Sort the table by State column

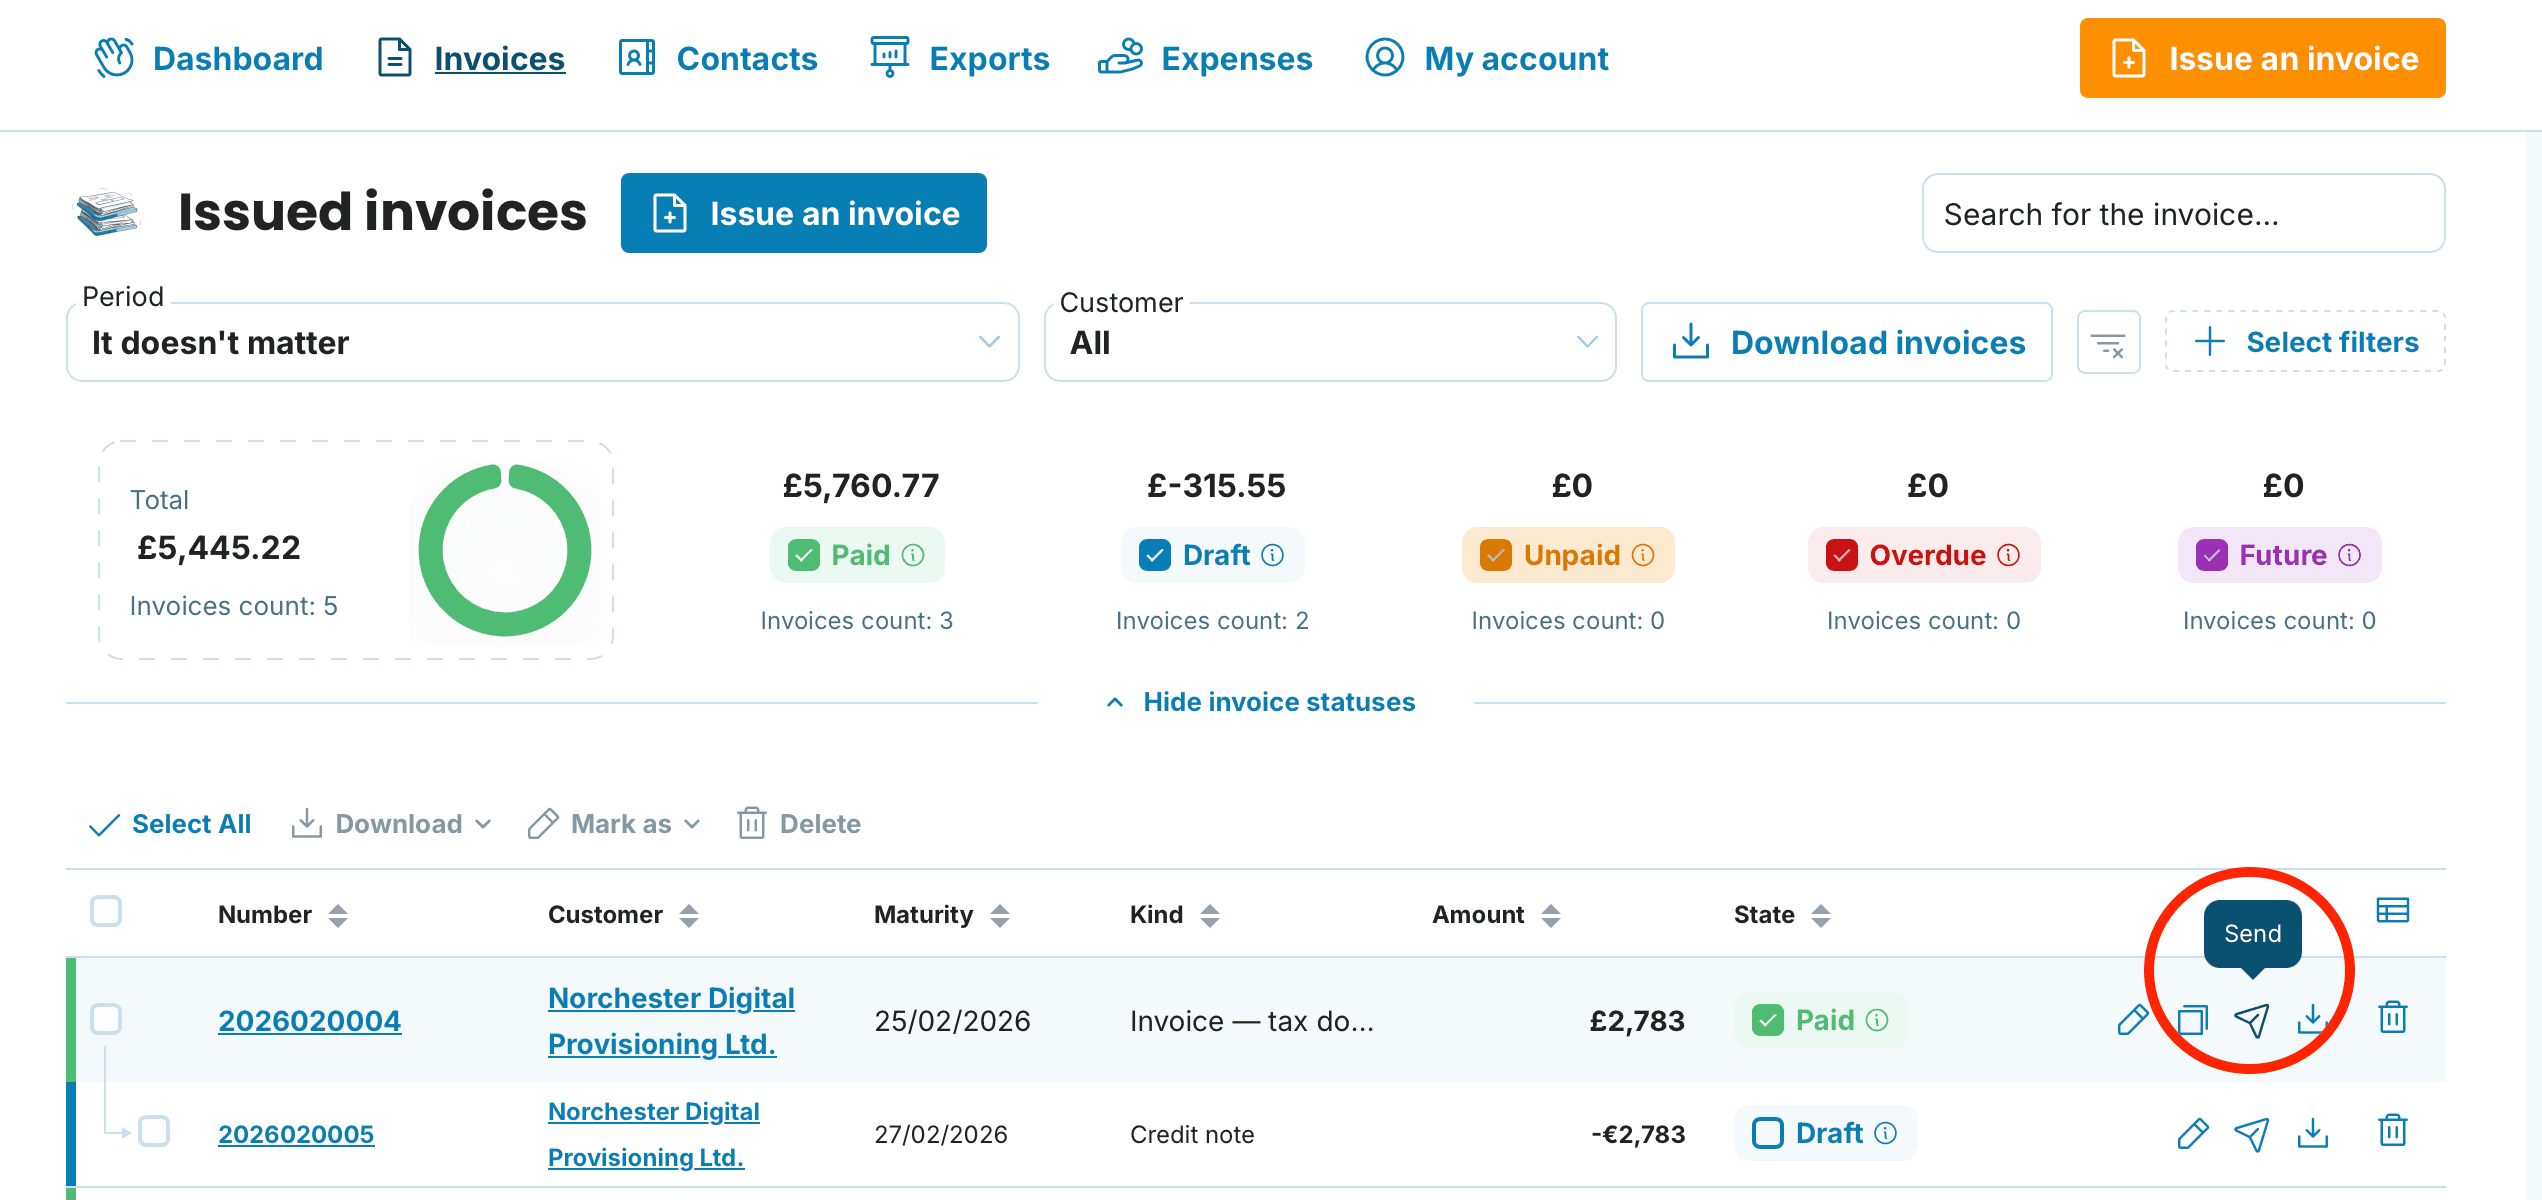point(1821,915)
